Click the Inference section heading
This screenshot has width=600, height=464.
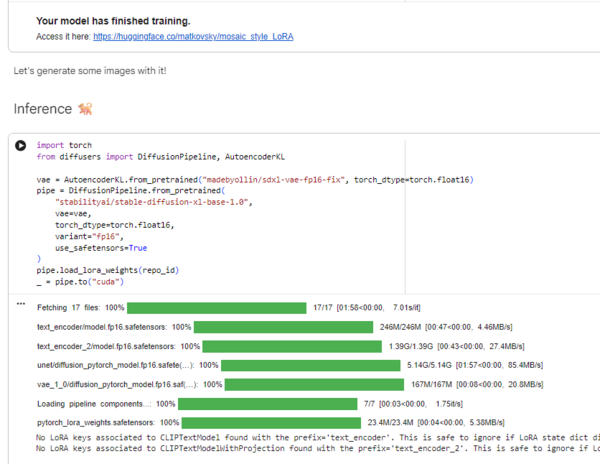[x=43, y=108]
